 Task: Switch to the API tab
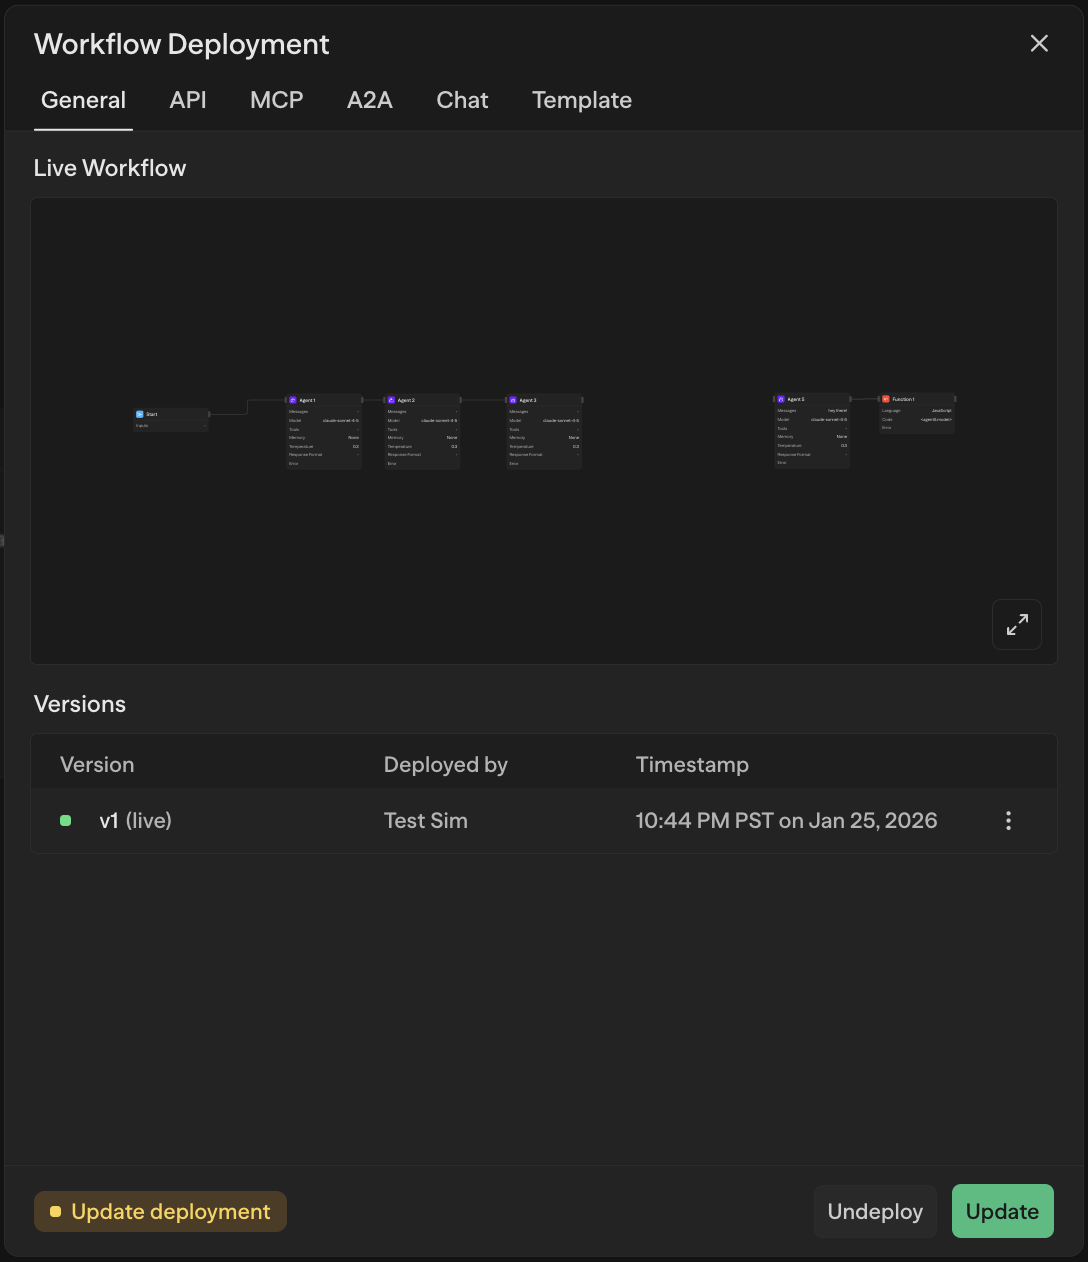188,100
